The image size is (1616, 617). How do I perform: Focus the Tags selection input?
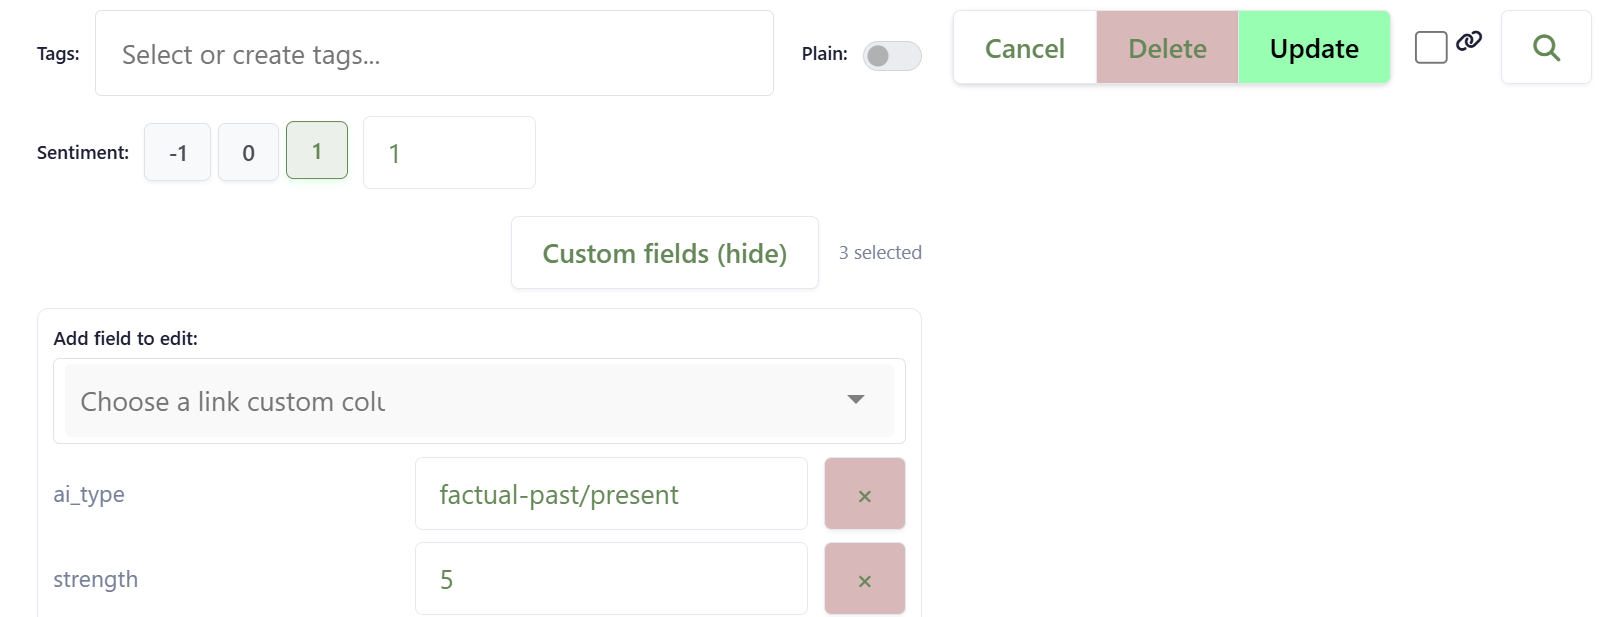pyautogui.click(x=434, y=54)
